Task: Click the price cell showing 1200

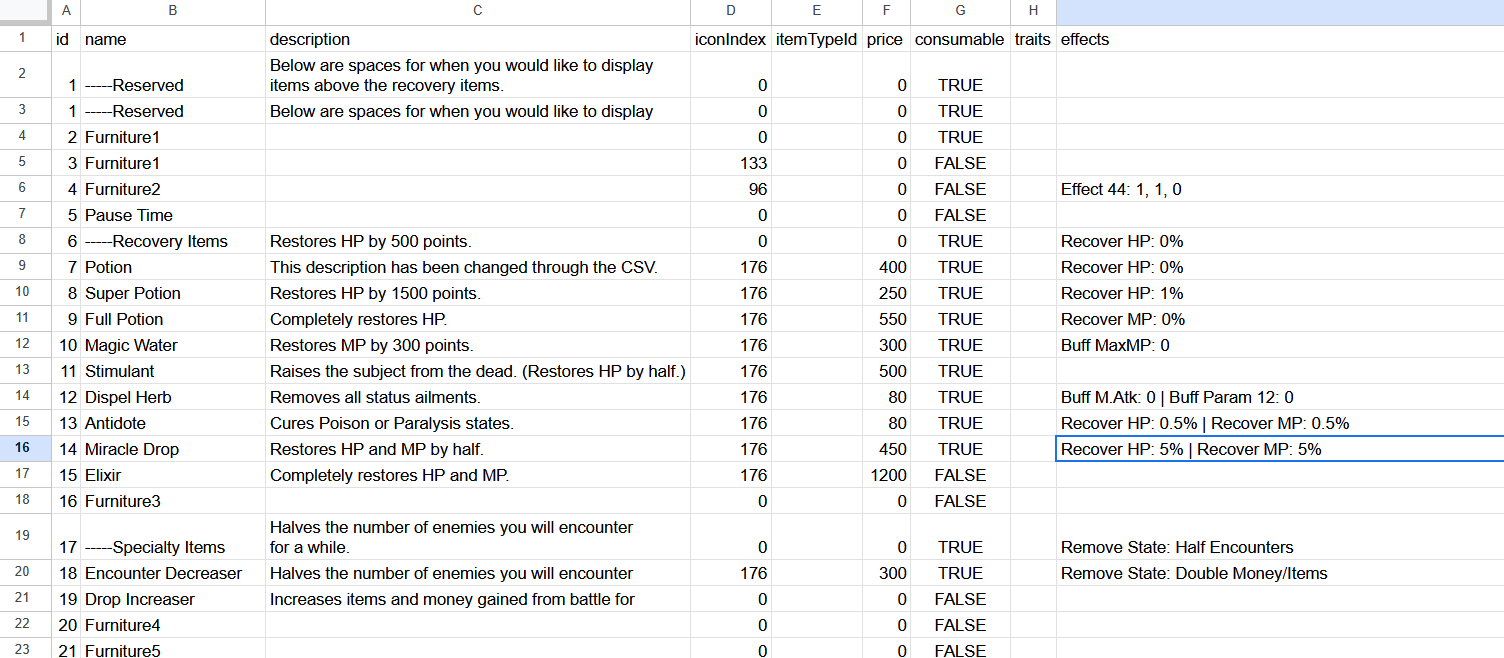Action: [x=886, y=475]
